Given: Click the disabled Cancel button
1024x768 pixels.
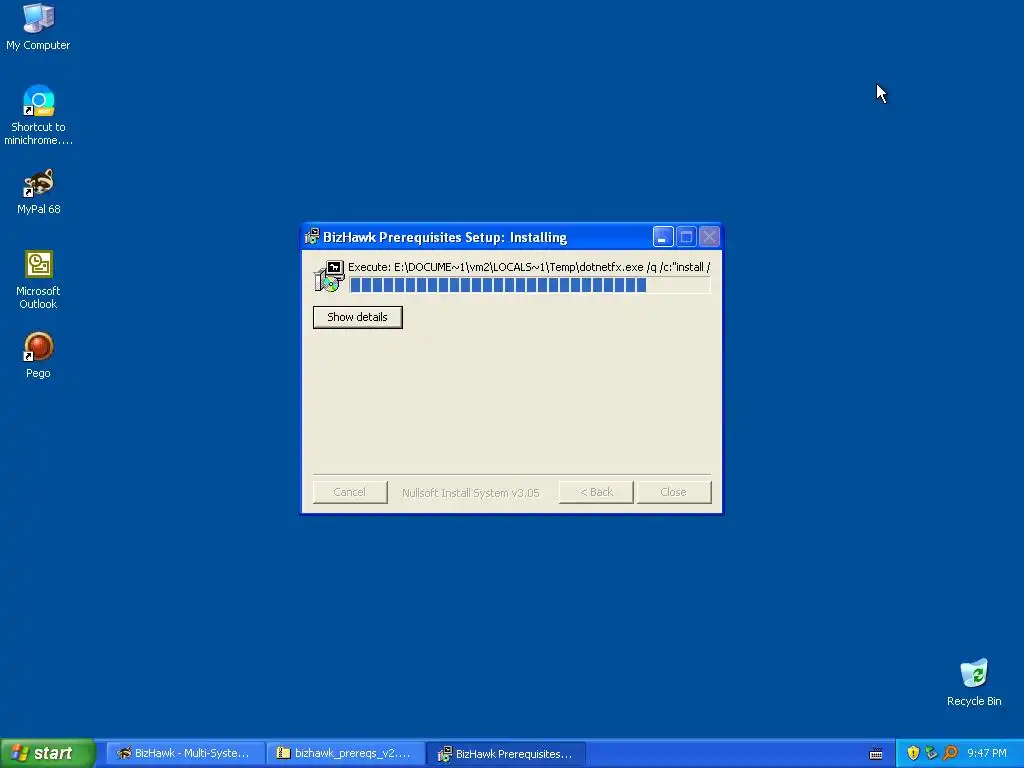Looking at the screenshot, I should point(349,492).
